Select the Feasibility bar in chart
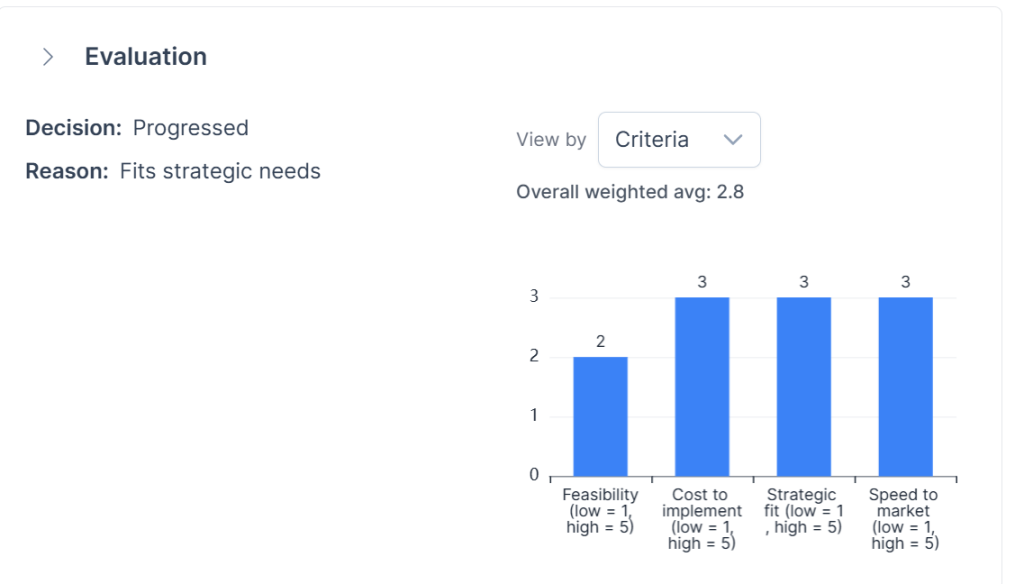1024x584 pixels. [600, 417]
